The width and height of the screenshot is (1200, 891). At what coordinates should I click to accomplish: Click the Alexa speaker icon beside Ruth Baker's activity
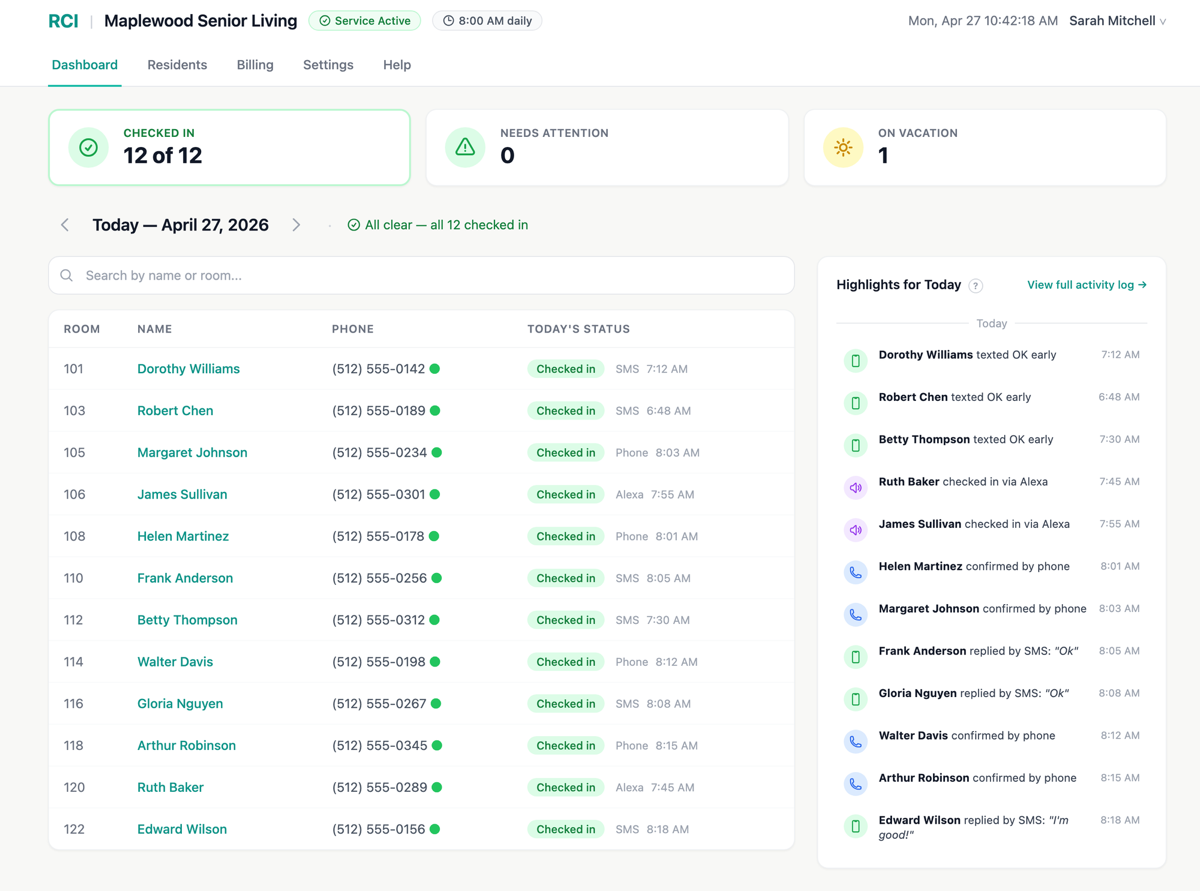855,487
